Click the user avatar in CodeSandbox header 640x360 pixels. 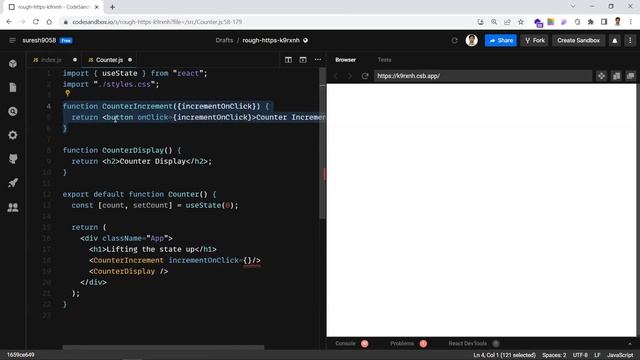coord(471,40)
